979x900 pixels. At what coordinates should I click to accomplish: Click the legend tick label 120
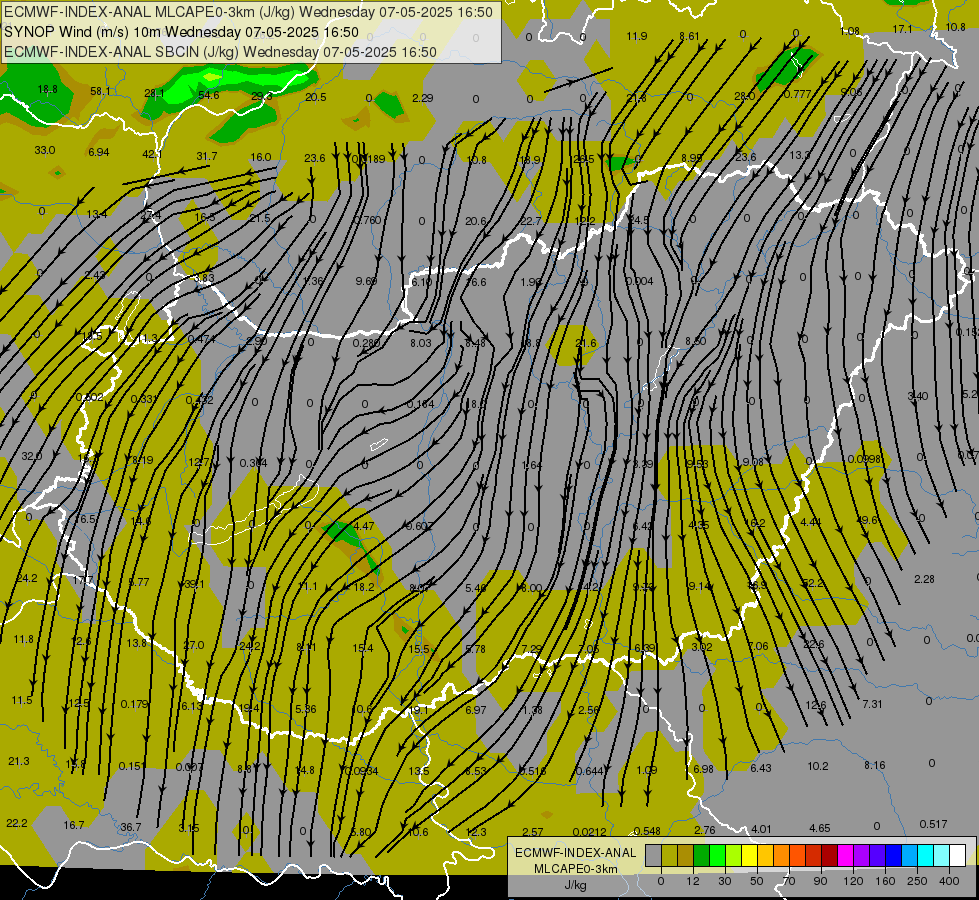click(x=853, y=881)
